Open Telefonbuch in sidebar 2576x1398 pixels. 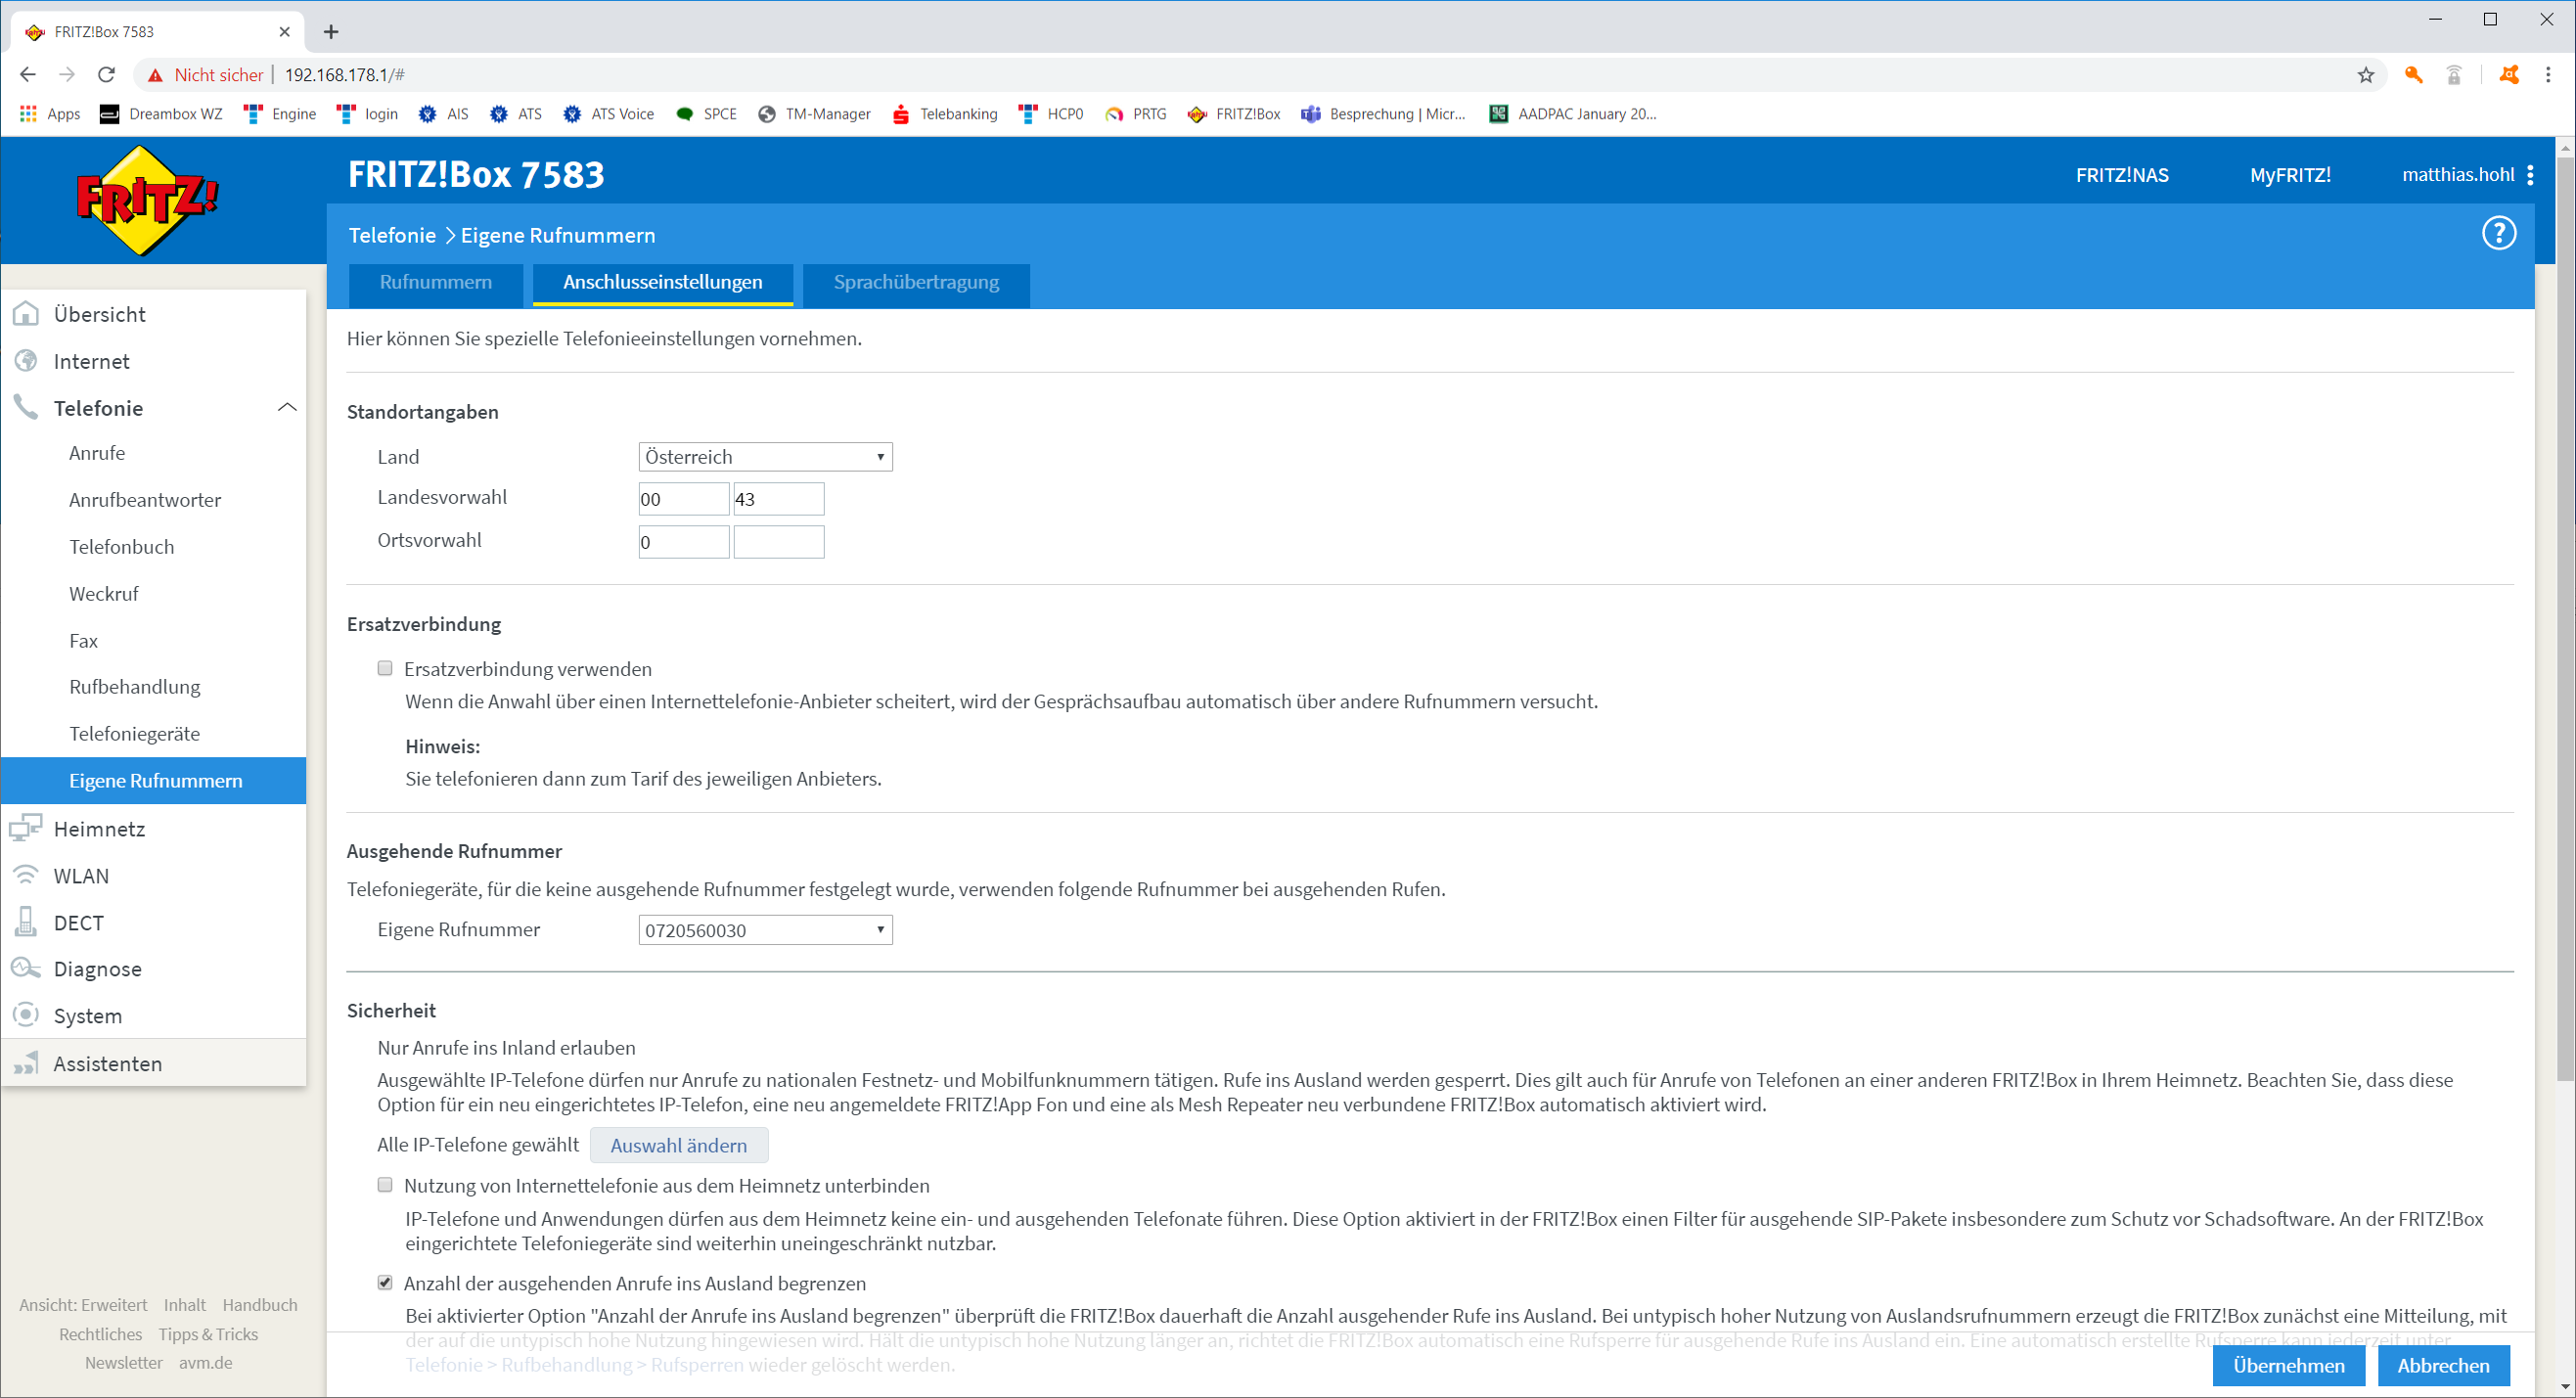coord(121,547)
